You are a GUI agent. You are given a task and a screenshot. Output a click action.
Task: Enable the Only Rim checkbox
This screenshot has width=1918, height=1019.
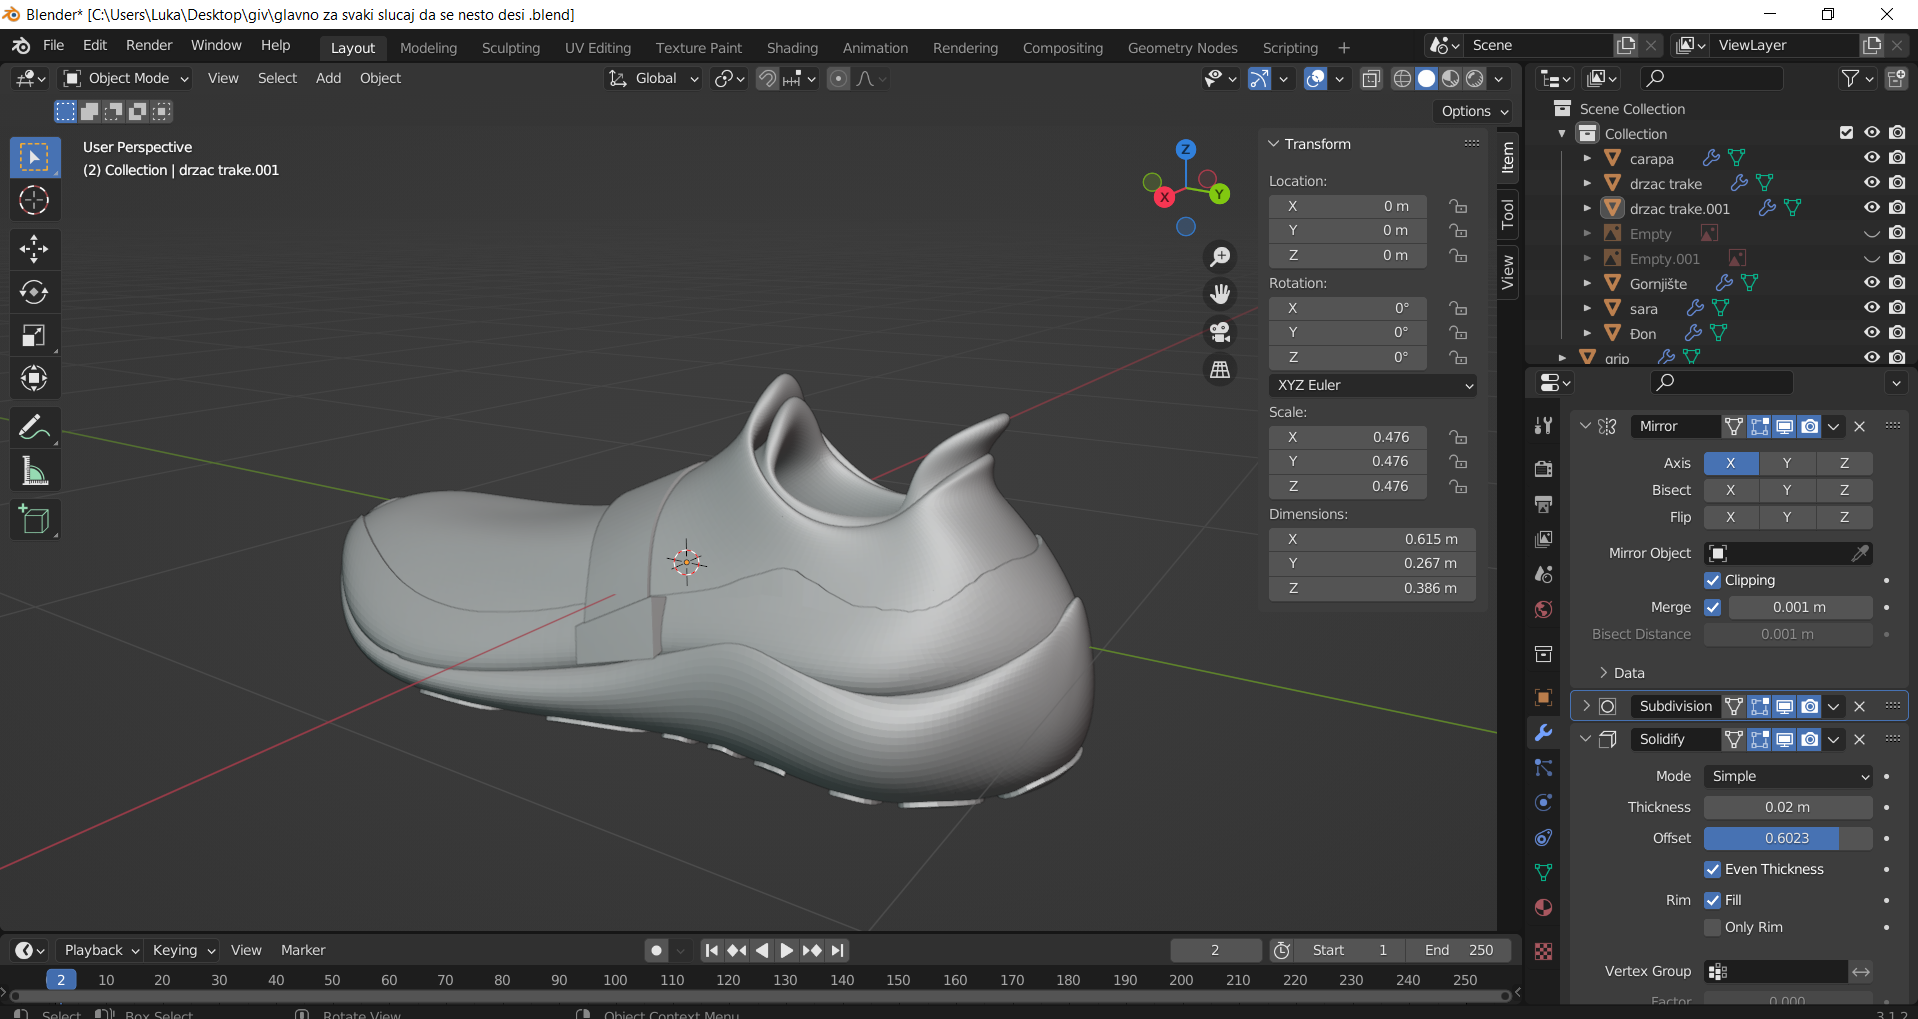pos(1713,927)
